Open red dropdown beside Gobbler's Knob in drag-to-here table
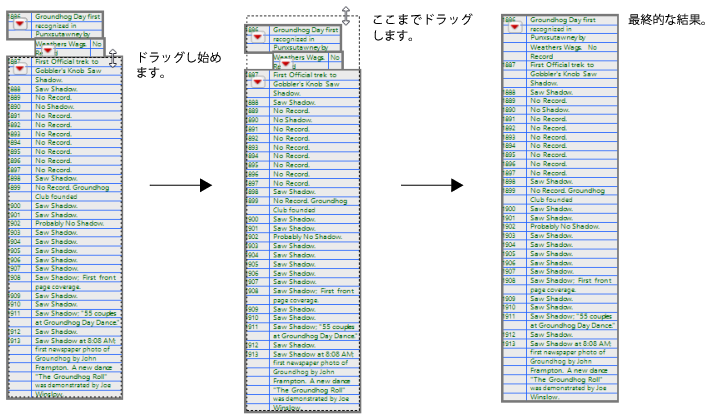The image size is (718, 416). coord(258,82)
